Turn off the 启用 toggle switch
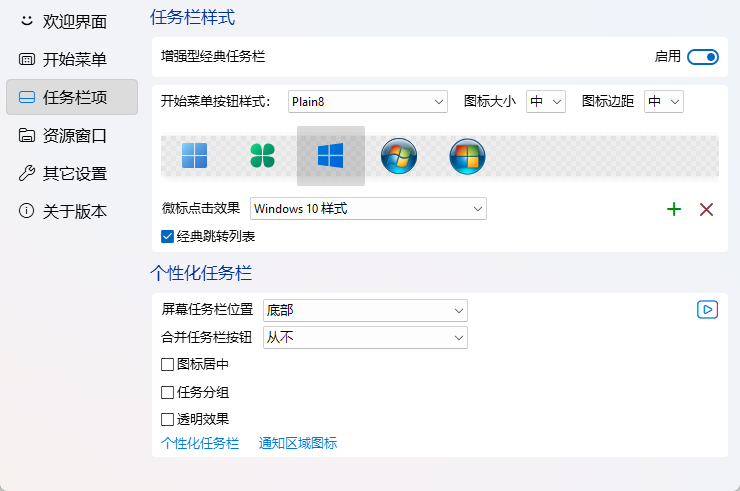The height and width of the screenshot is (491, 740). point(702,57)
